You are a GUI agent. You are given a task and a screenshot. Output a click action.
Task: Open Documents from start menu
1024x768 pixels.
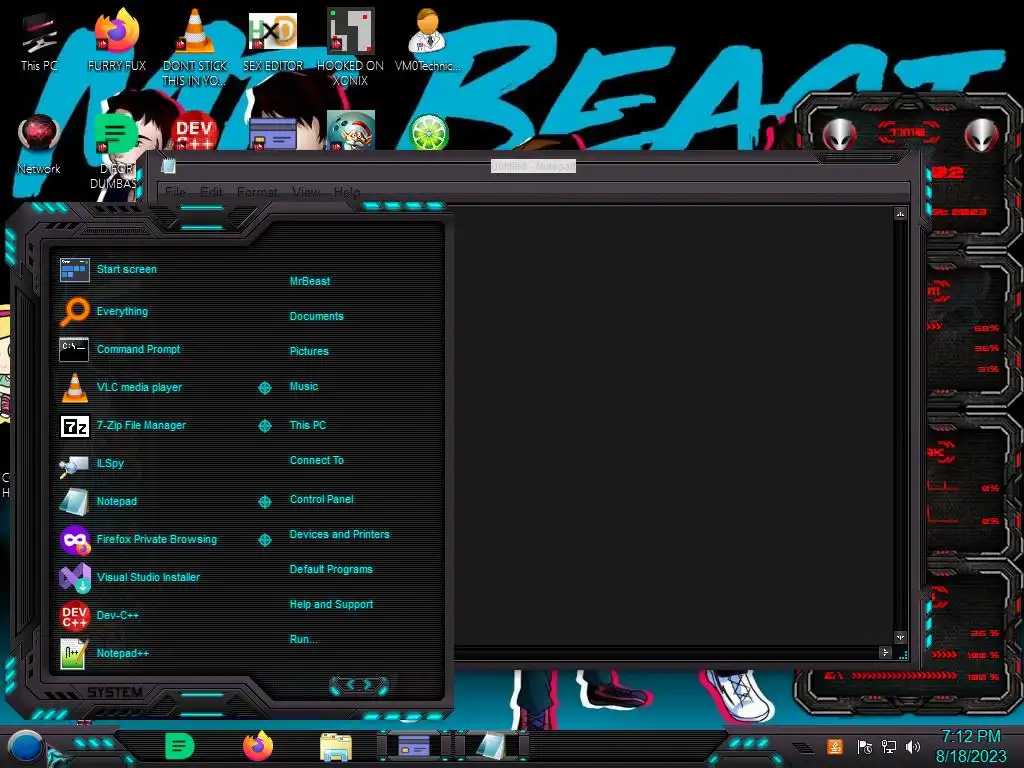[316, 316]
